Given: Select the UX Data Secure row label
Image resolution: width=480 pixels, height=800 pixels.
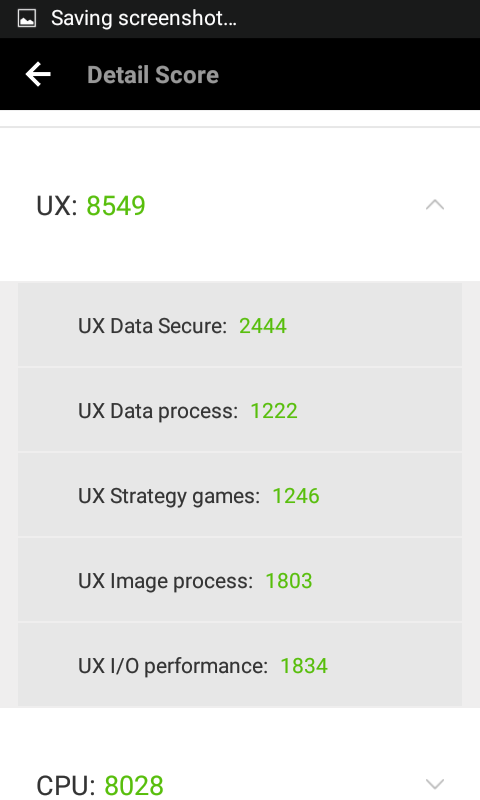Looking at the screenshot, I should click(x=152, y=326).
